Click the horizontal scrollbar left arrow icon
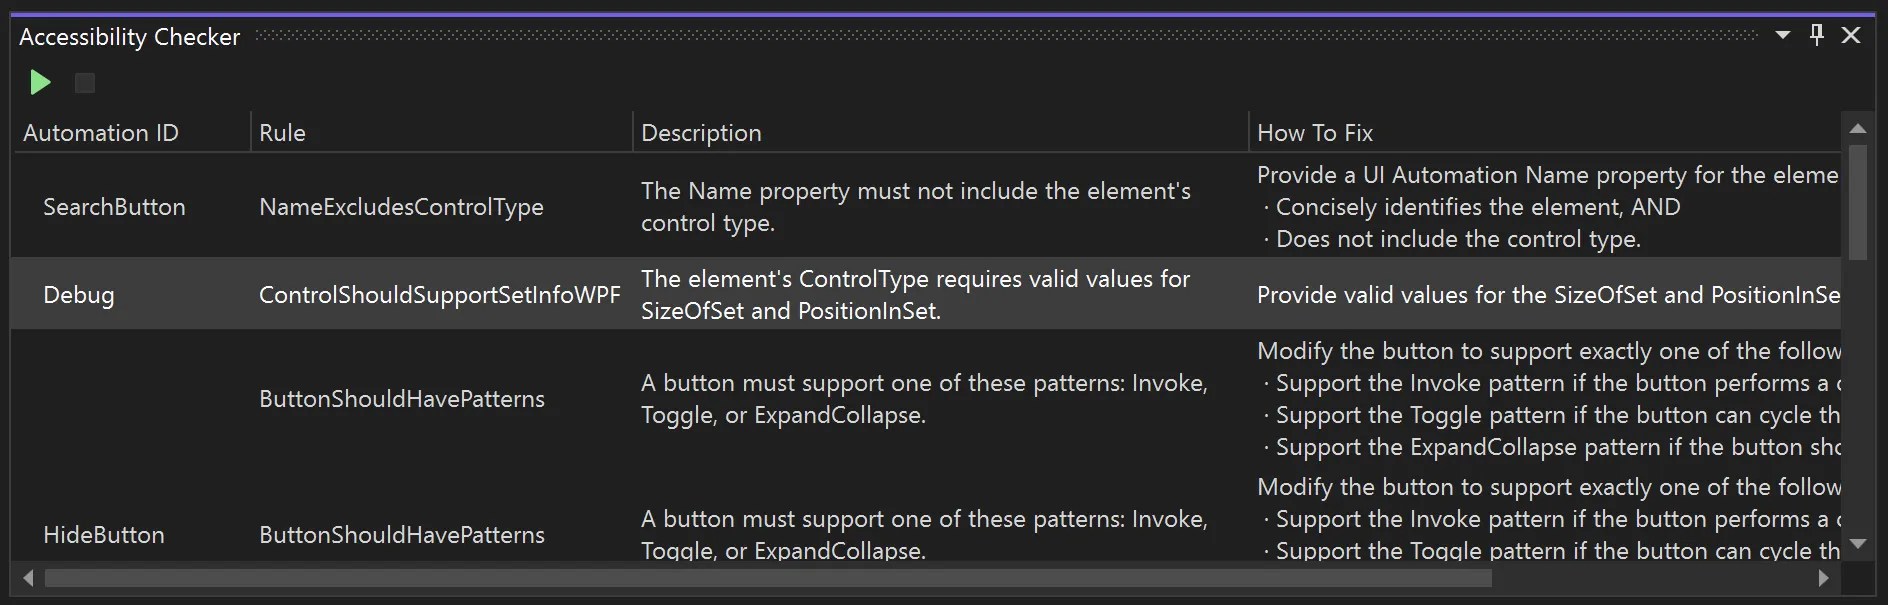Screen dimensions: 1888x605 click(27, 577)
